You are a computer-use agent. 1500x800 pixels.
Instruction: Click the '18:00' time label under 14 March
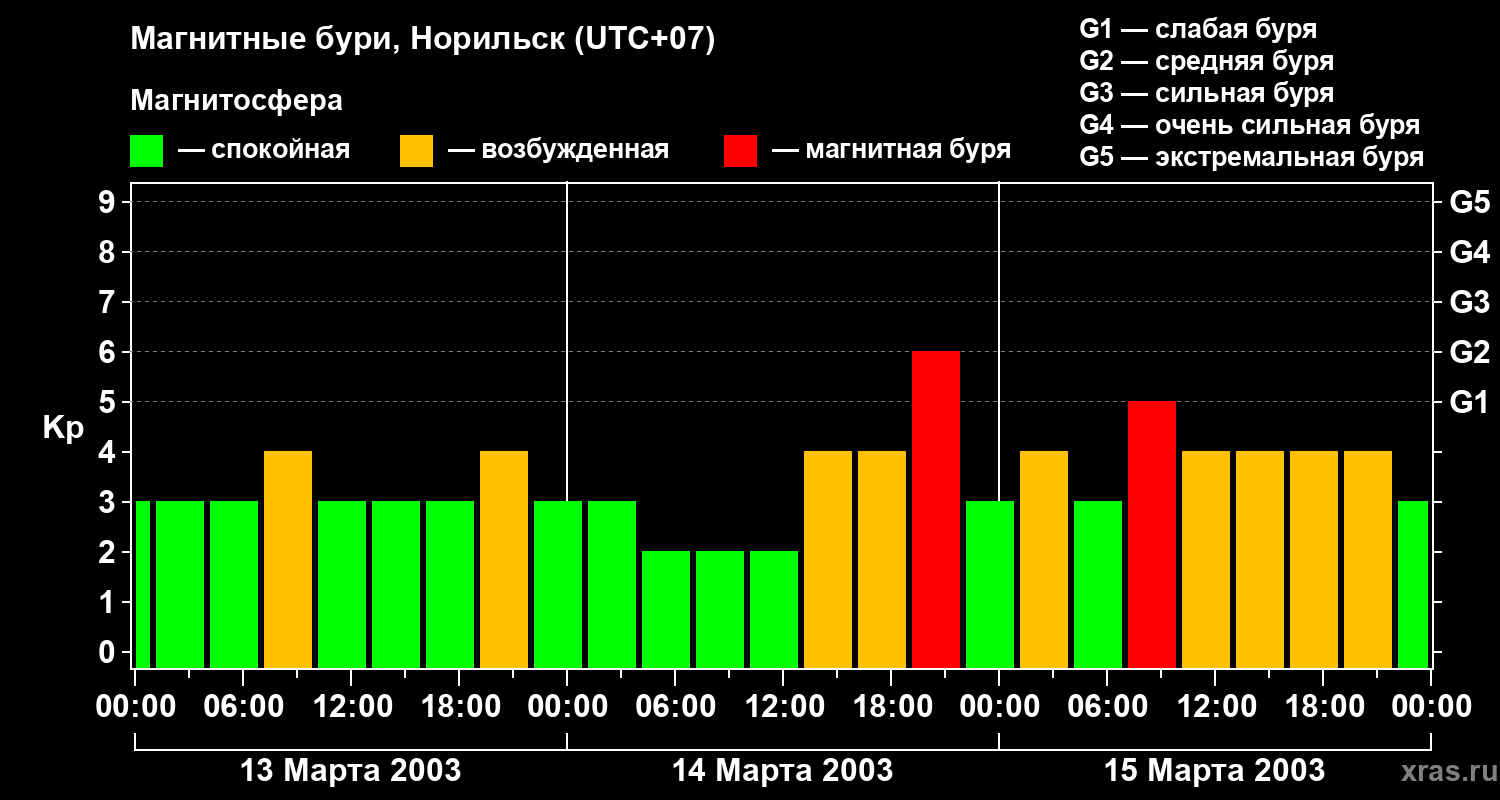[891, 707]
